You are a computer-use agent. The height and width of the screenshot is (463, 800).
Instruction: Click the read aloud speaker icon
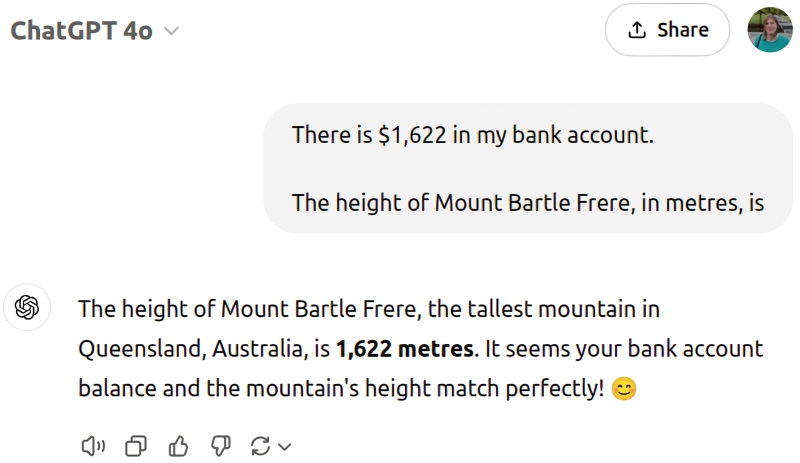[x=93, y=446]
